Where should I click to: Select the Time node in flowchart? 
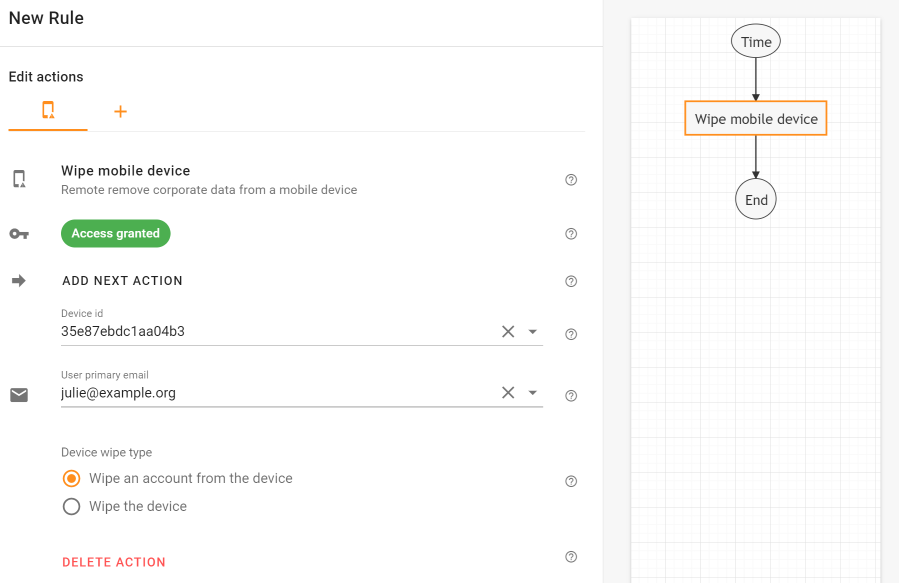click(x=756, y=41)
